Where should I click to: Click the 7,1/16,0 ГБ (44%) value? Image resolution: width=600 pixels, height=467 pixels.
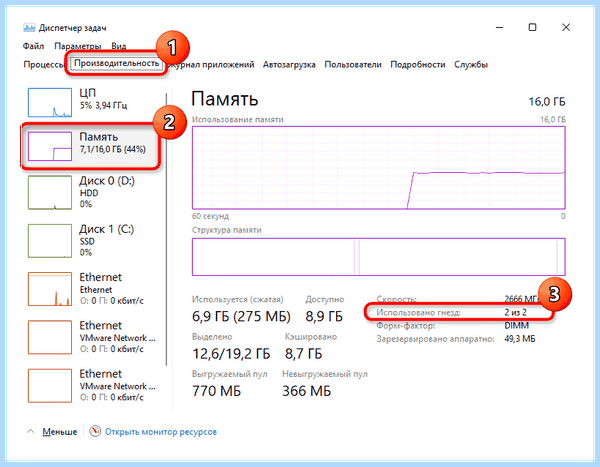coord(112,149)
